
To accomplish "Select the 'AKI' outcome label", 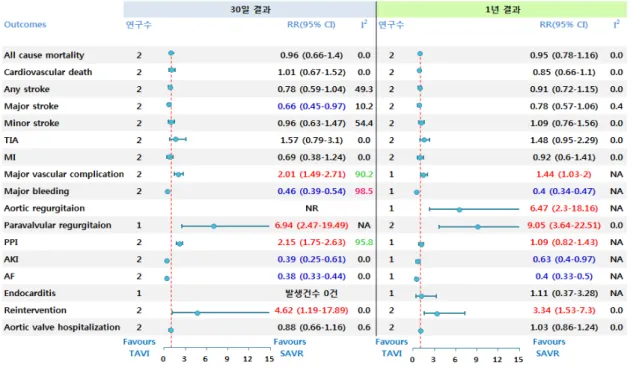I will click(x=11, y=259).
